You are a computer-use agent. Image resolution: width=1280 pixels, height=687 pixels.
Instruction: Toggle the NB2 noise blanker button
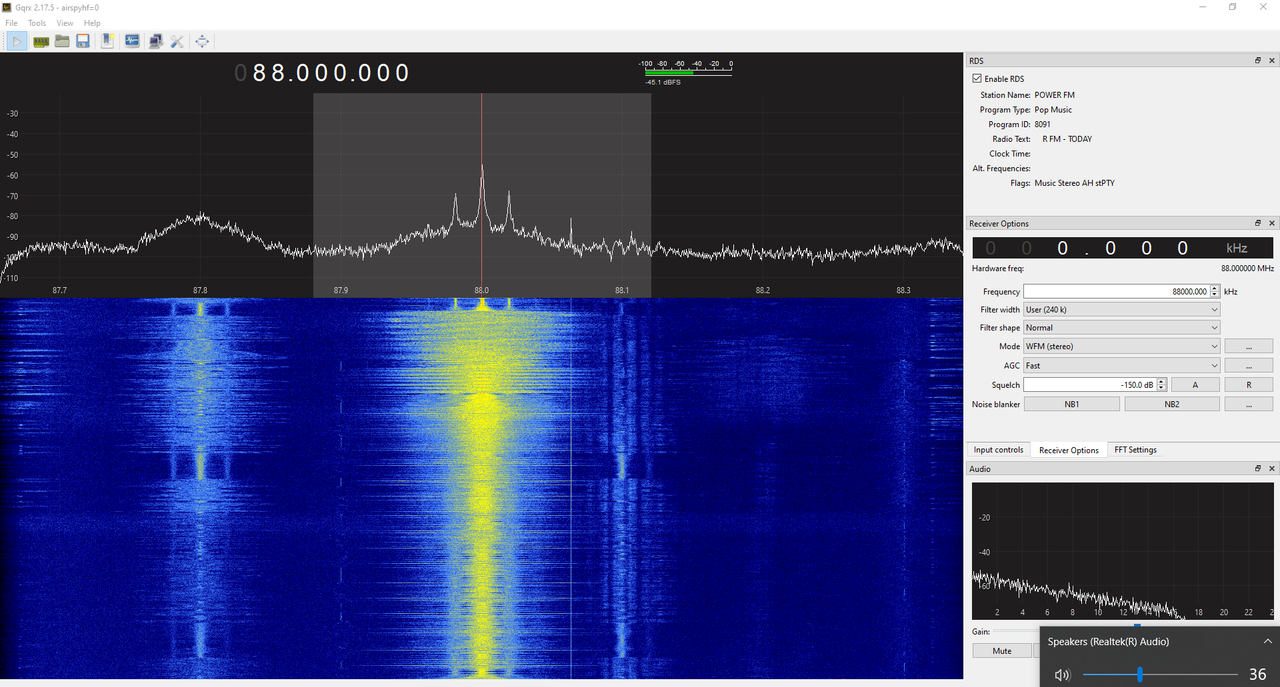(x=1171, y=404)
